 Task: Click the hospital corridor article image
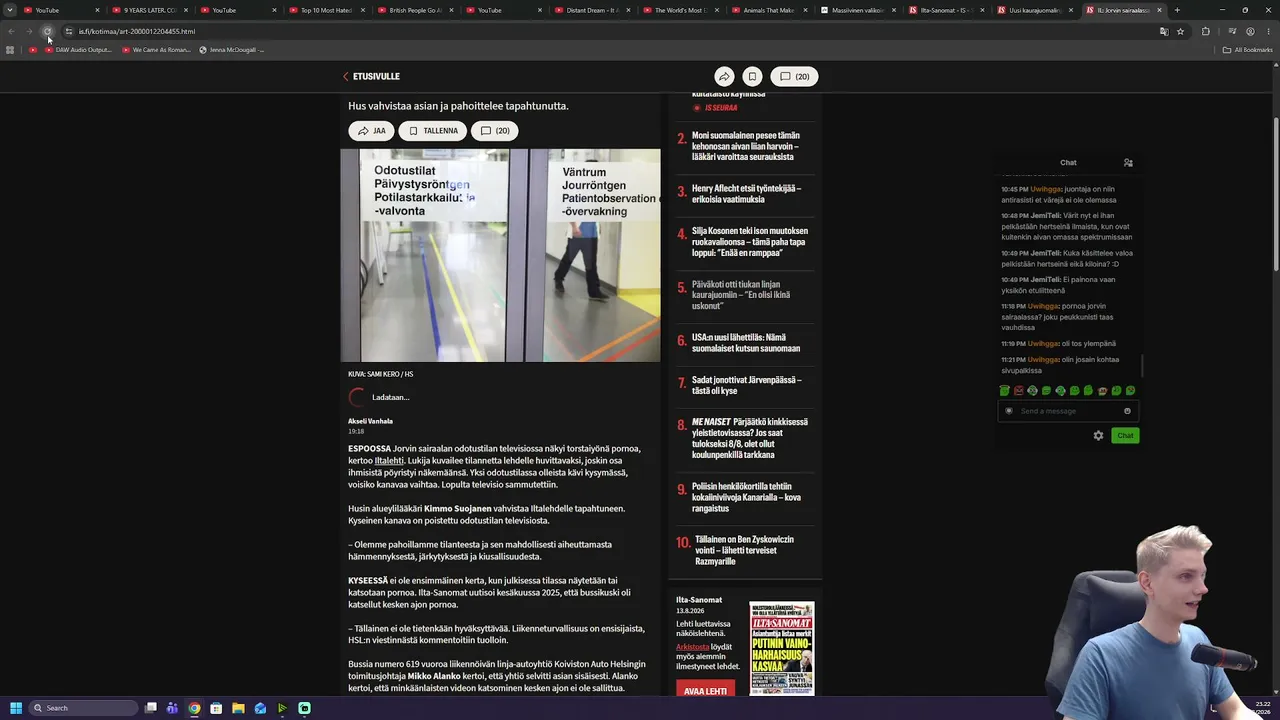[500, 255]
